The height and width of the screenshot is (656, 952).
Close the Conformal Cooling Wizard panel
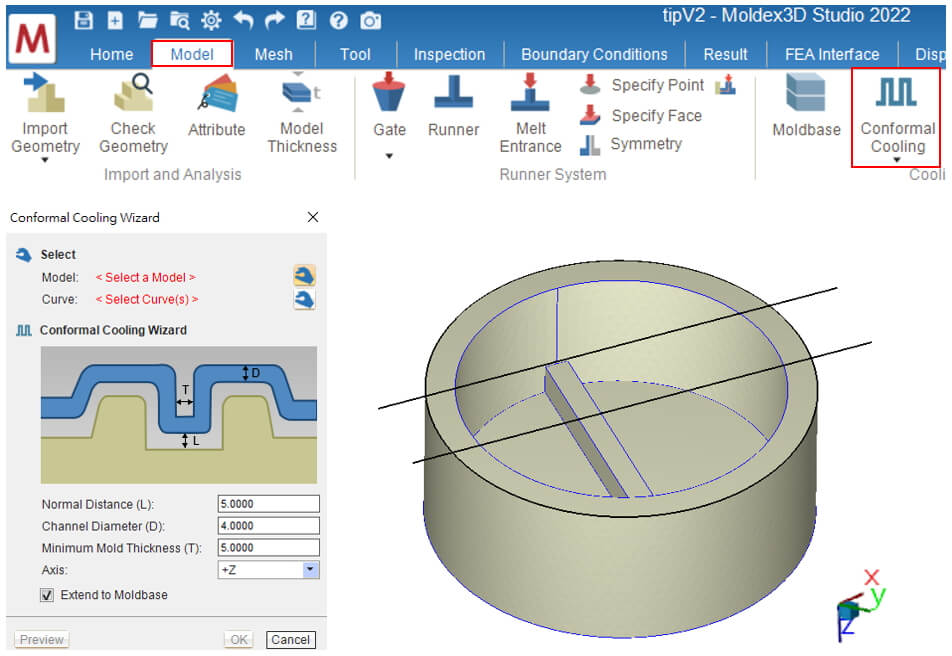313,217
